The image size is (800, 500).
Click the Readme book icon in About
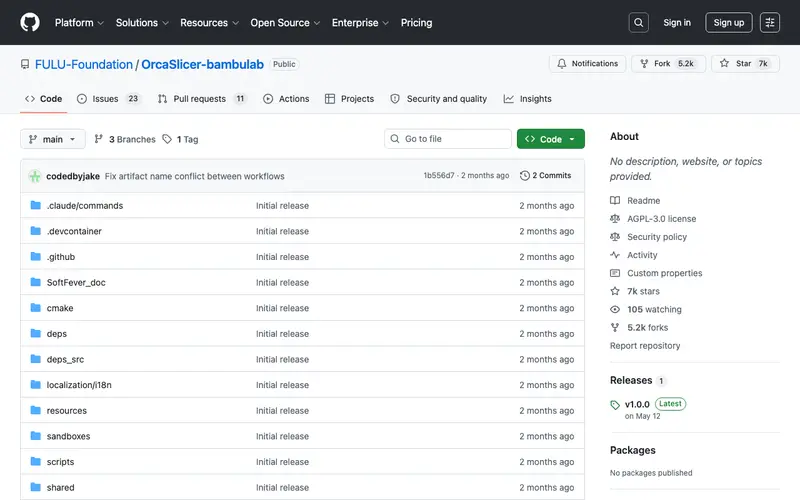(615, 201)
